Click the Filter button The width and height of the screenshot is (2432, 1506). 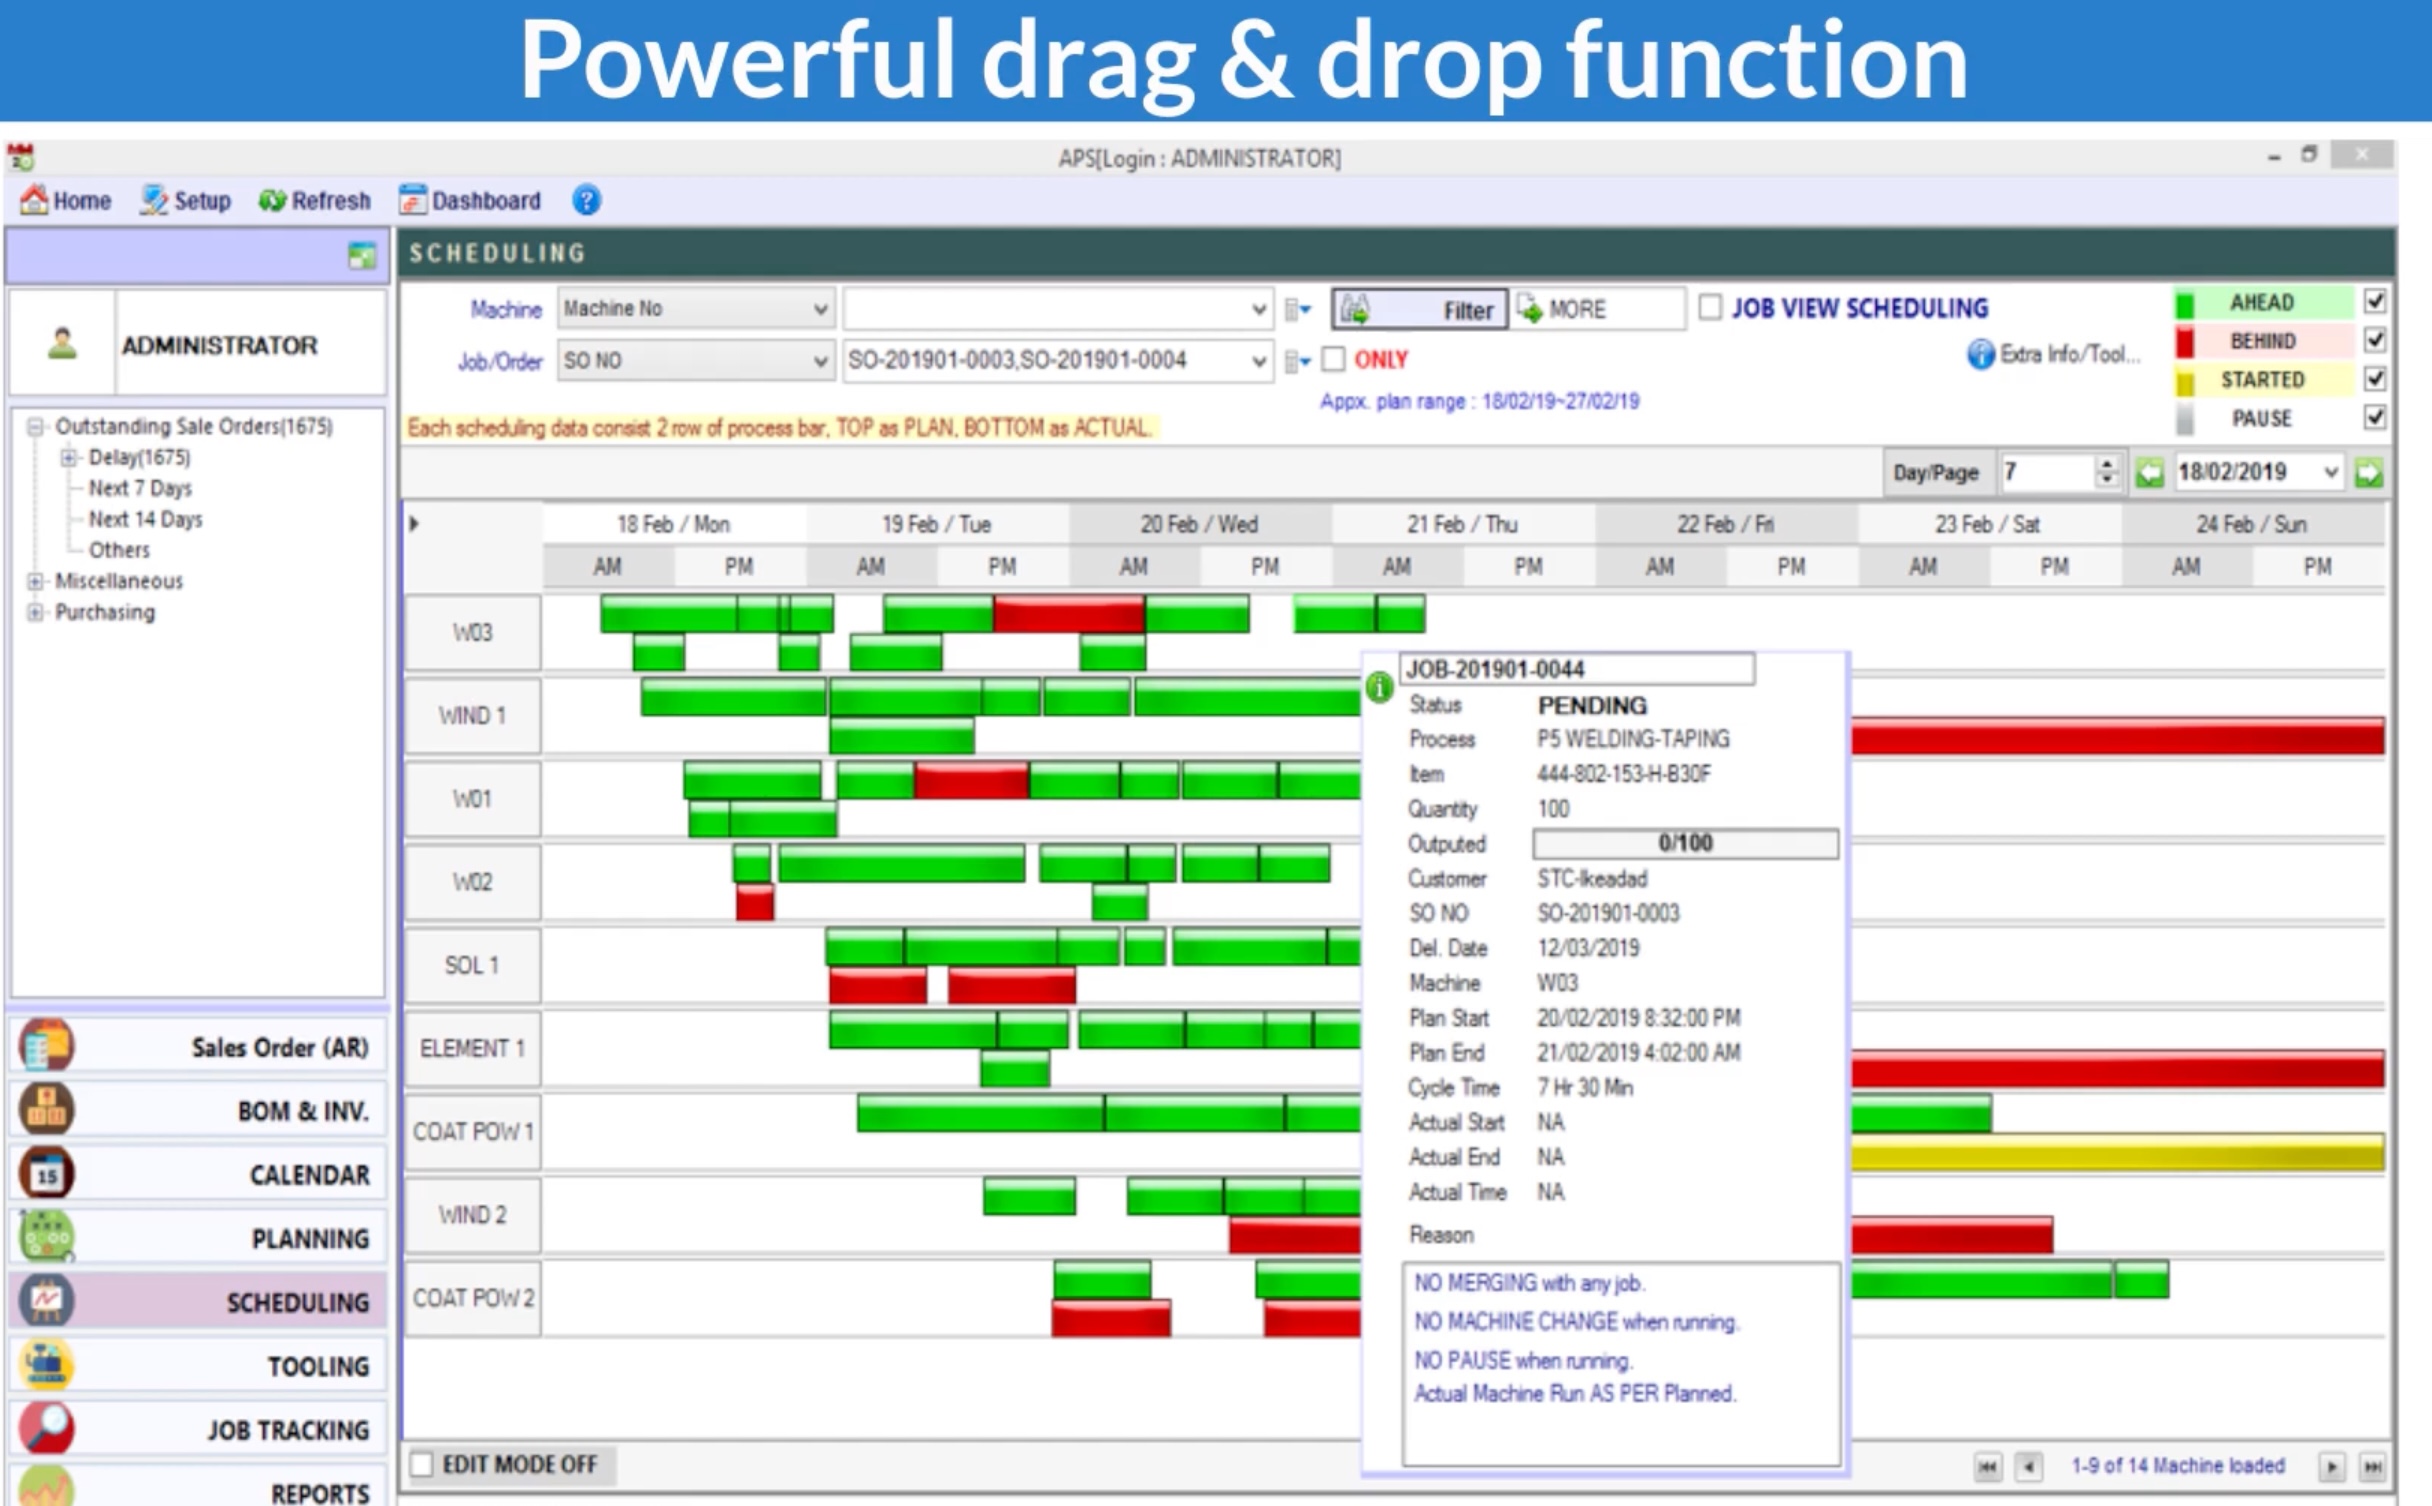1419,310
